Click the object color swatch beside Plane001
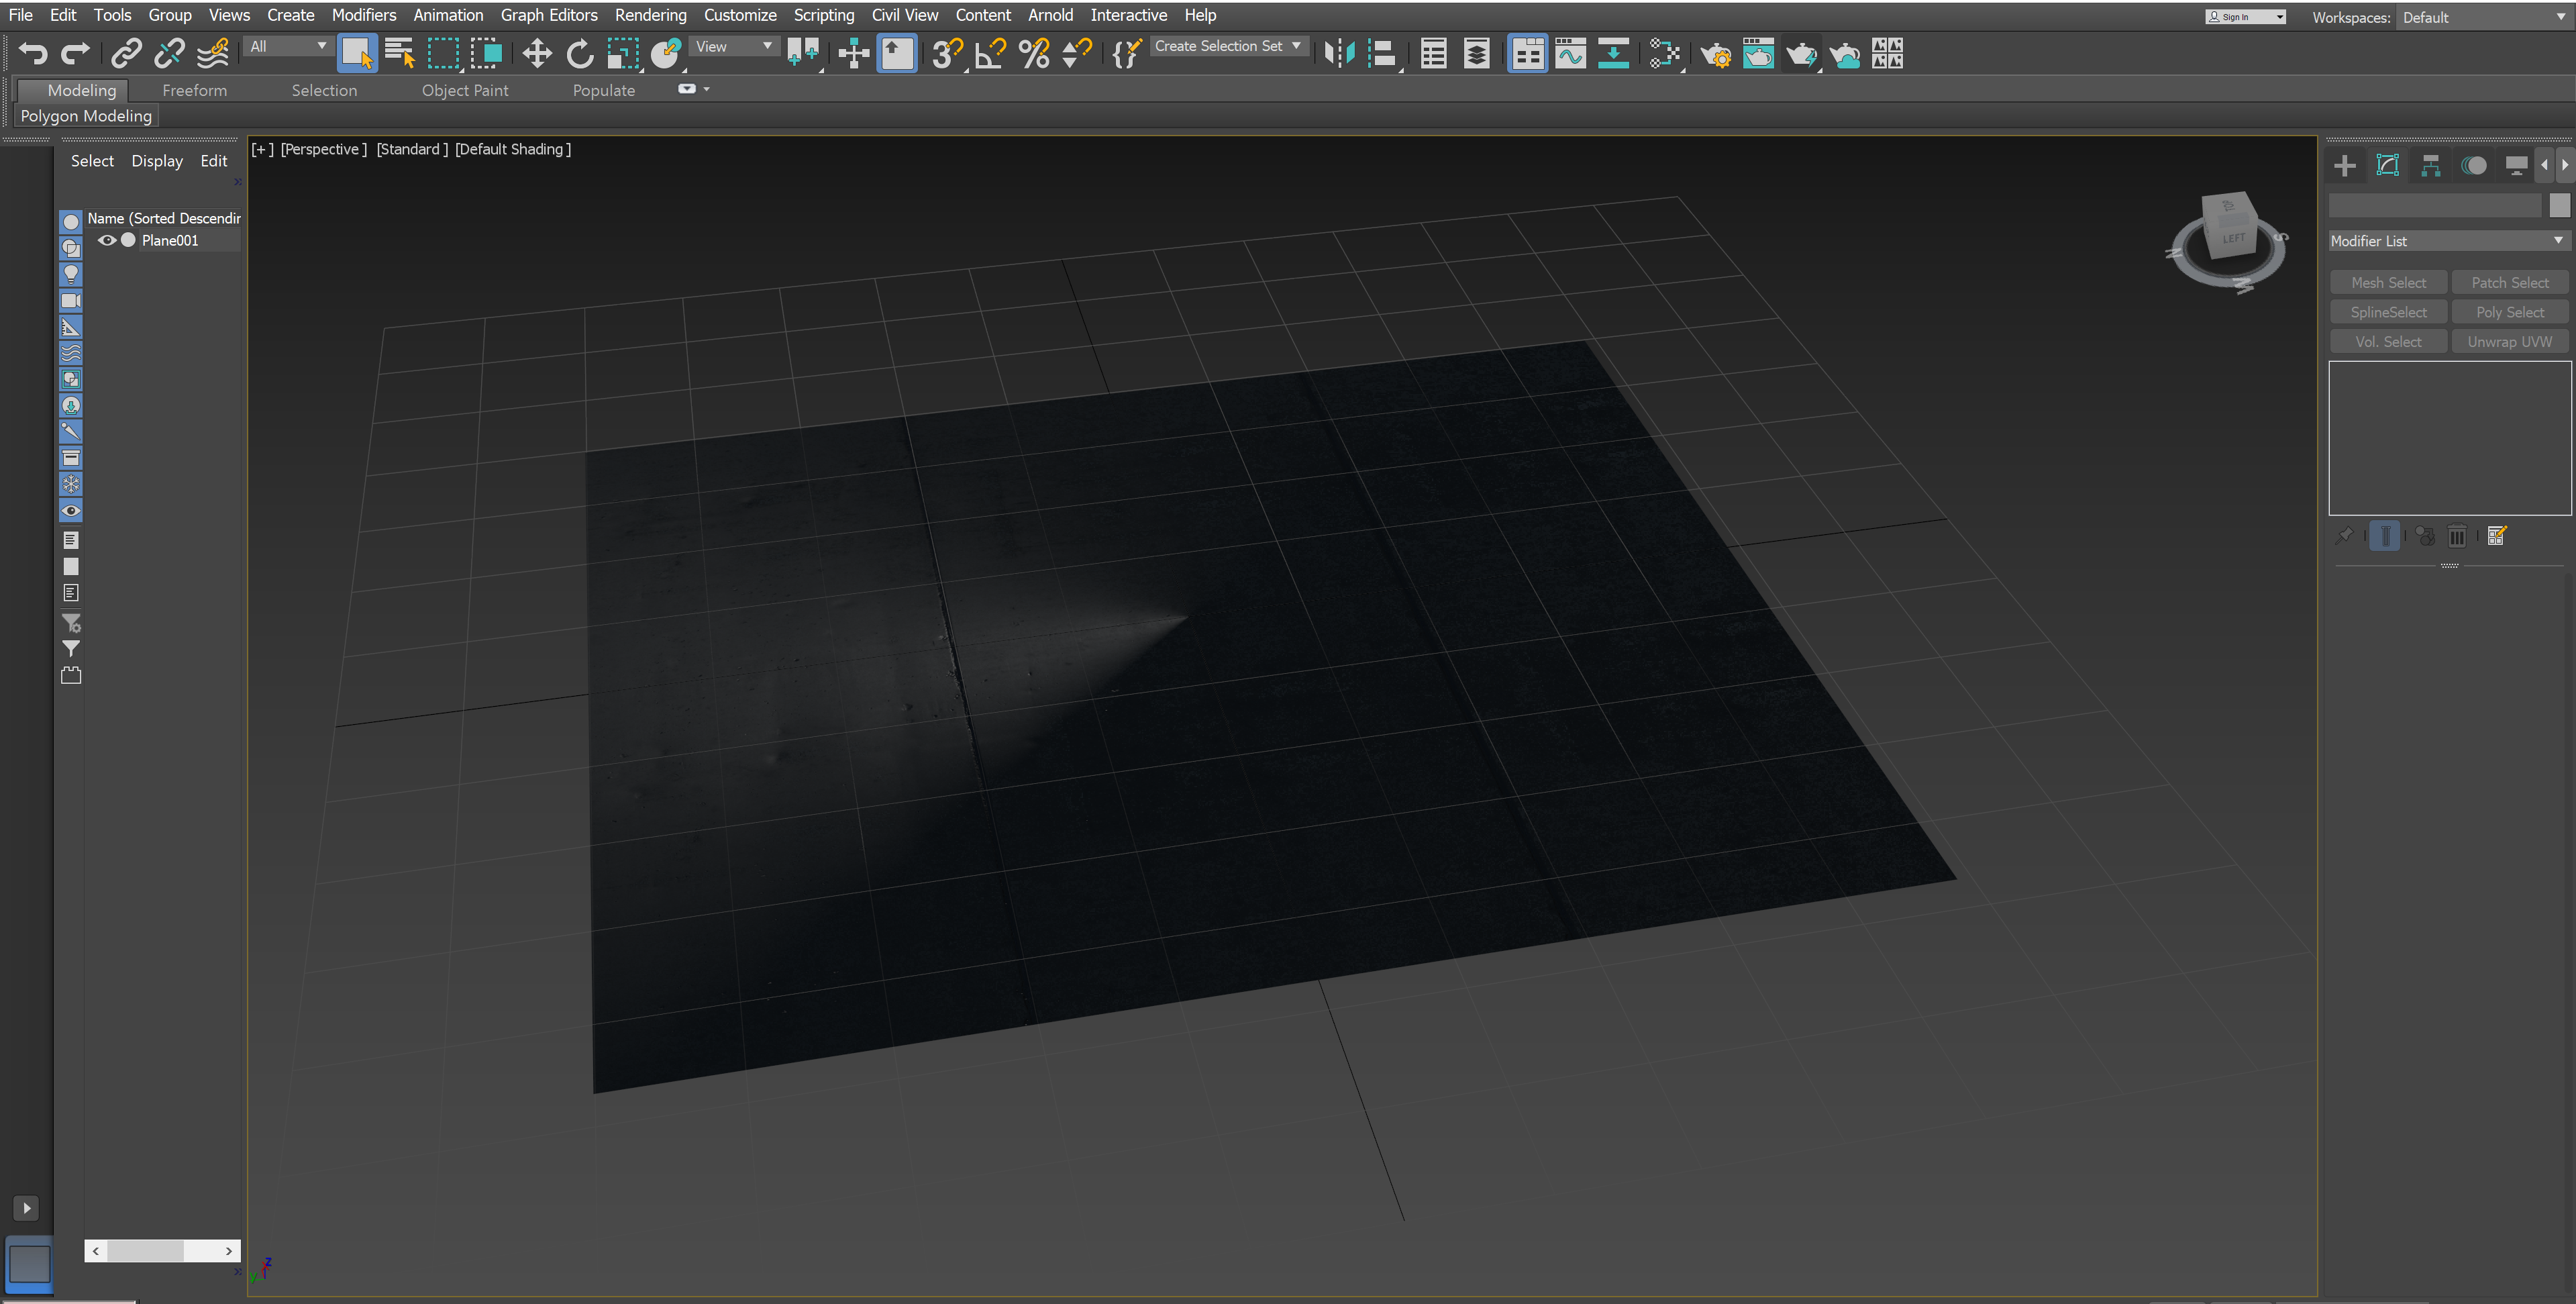The image size is (2576, 1304). (128, 240)
